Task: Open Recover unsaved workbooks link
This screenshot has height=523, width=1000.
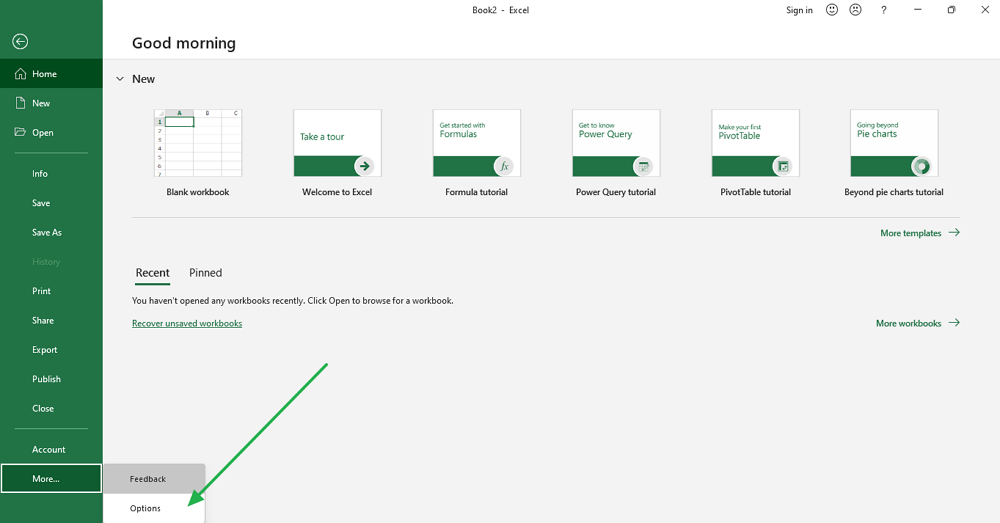Action: (187, 323)
